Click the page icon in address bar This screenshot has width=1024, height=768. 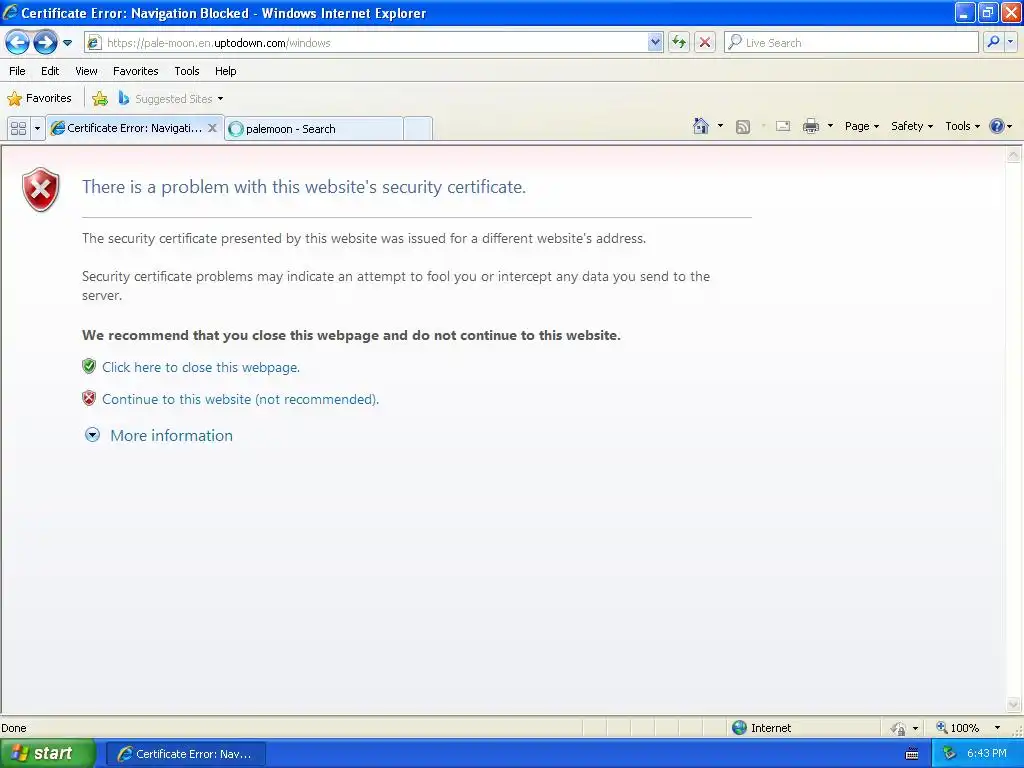pos(95,42)
